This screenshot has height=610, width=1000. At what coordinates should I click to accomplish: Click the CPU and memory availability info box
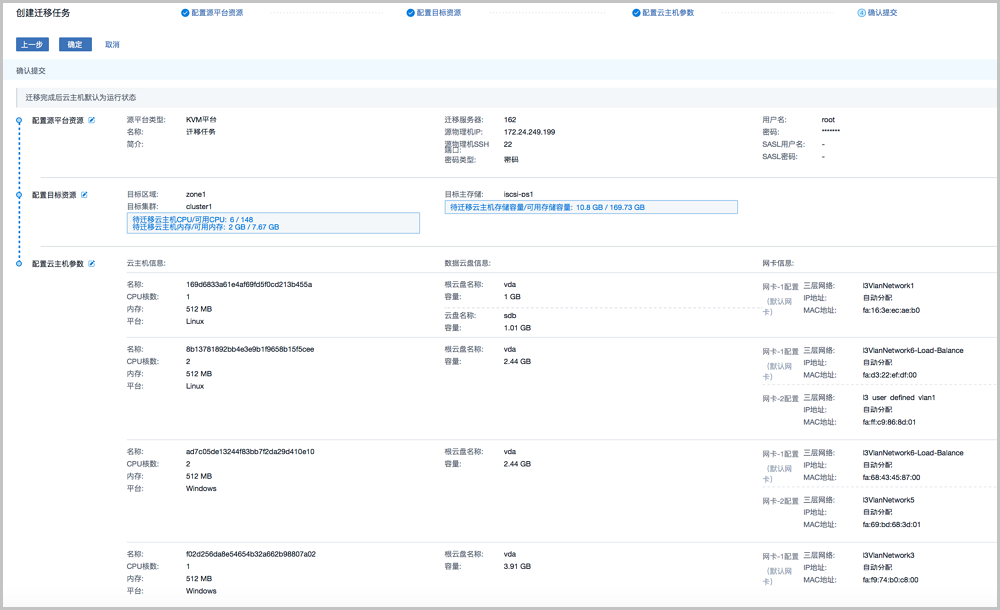[x=273, y=222]
